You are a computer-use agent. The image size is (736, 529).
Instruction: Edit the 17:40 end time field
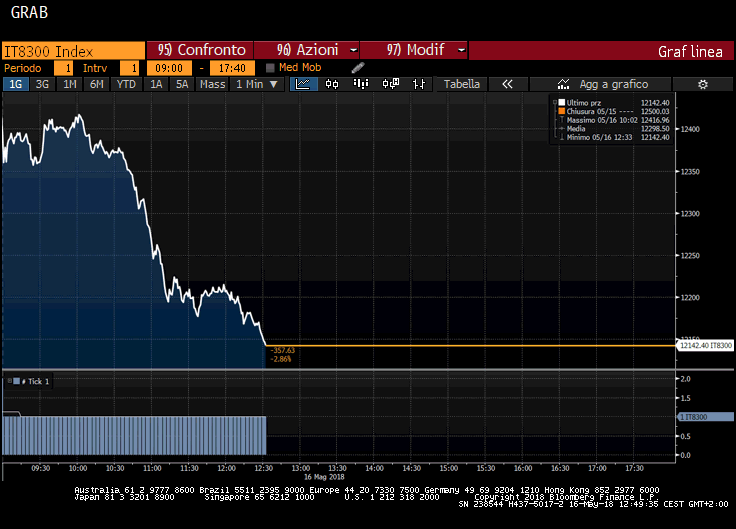click(x=232, y=68)
